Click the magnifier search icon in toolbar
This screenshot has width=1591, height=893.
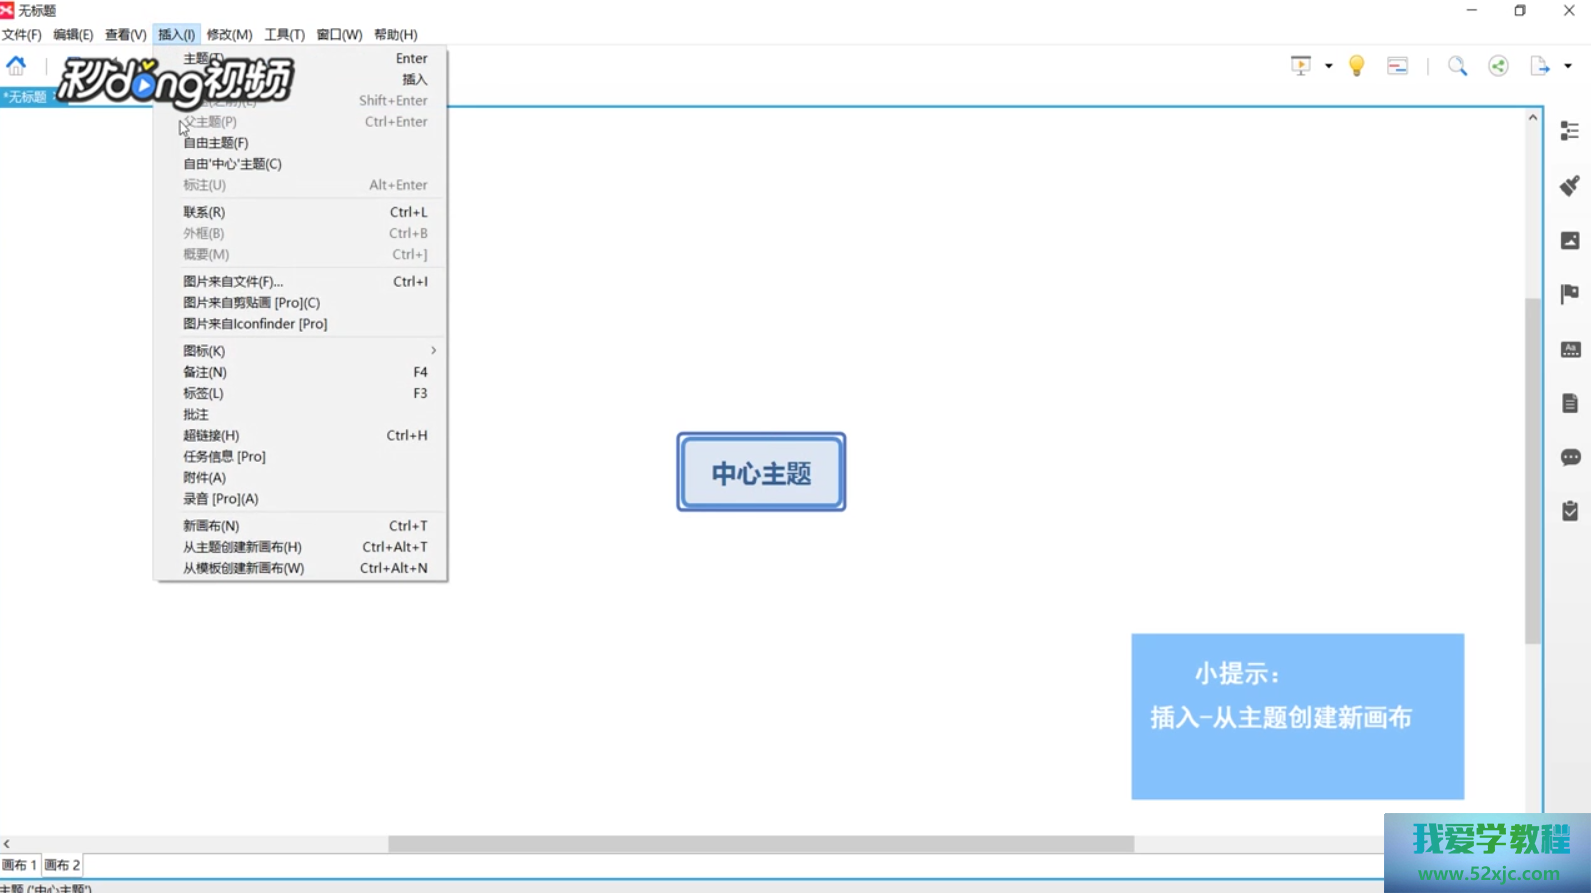tap(1457, 66)
